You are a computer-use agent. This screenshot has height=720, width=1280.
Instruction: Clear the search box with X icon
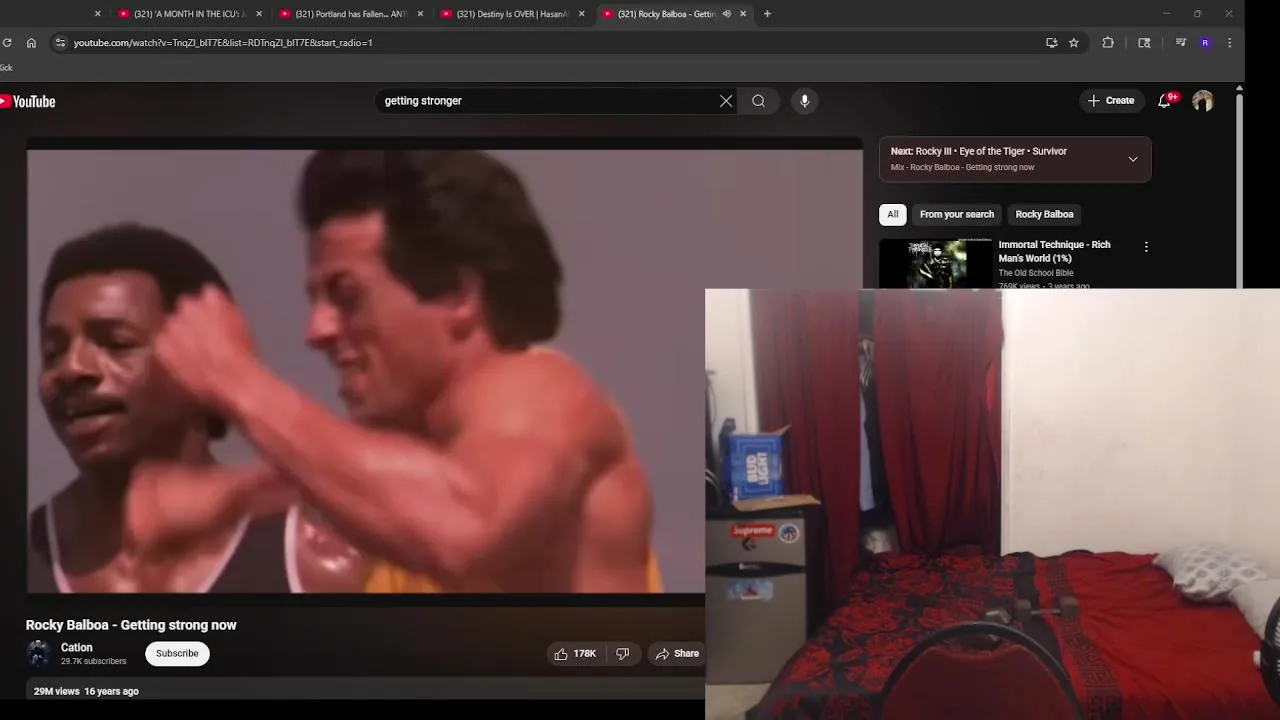click(x=726, y=101)
